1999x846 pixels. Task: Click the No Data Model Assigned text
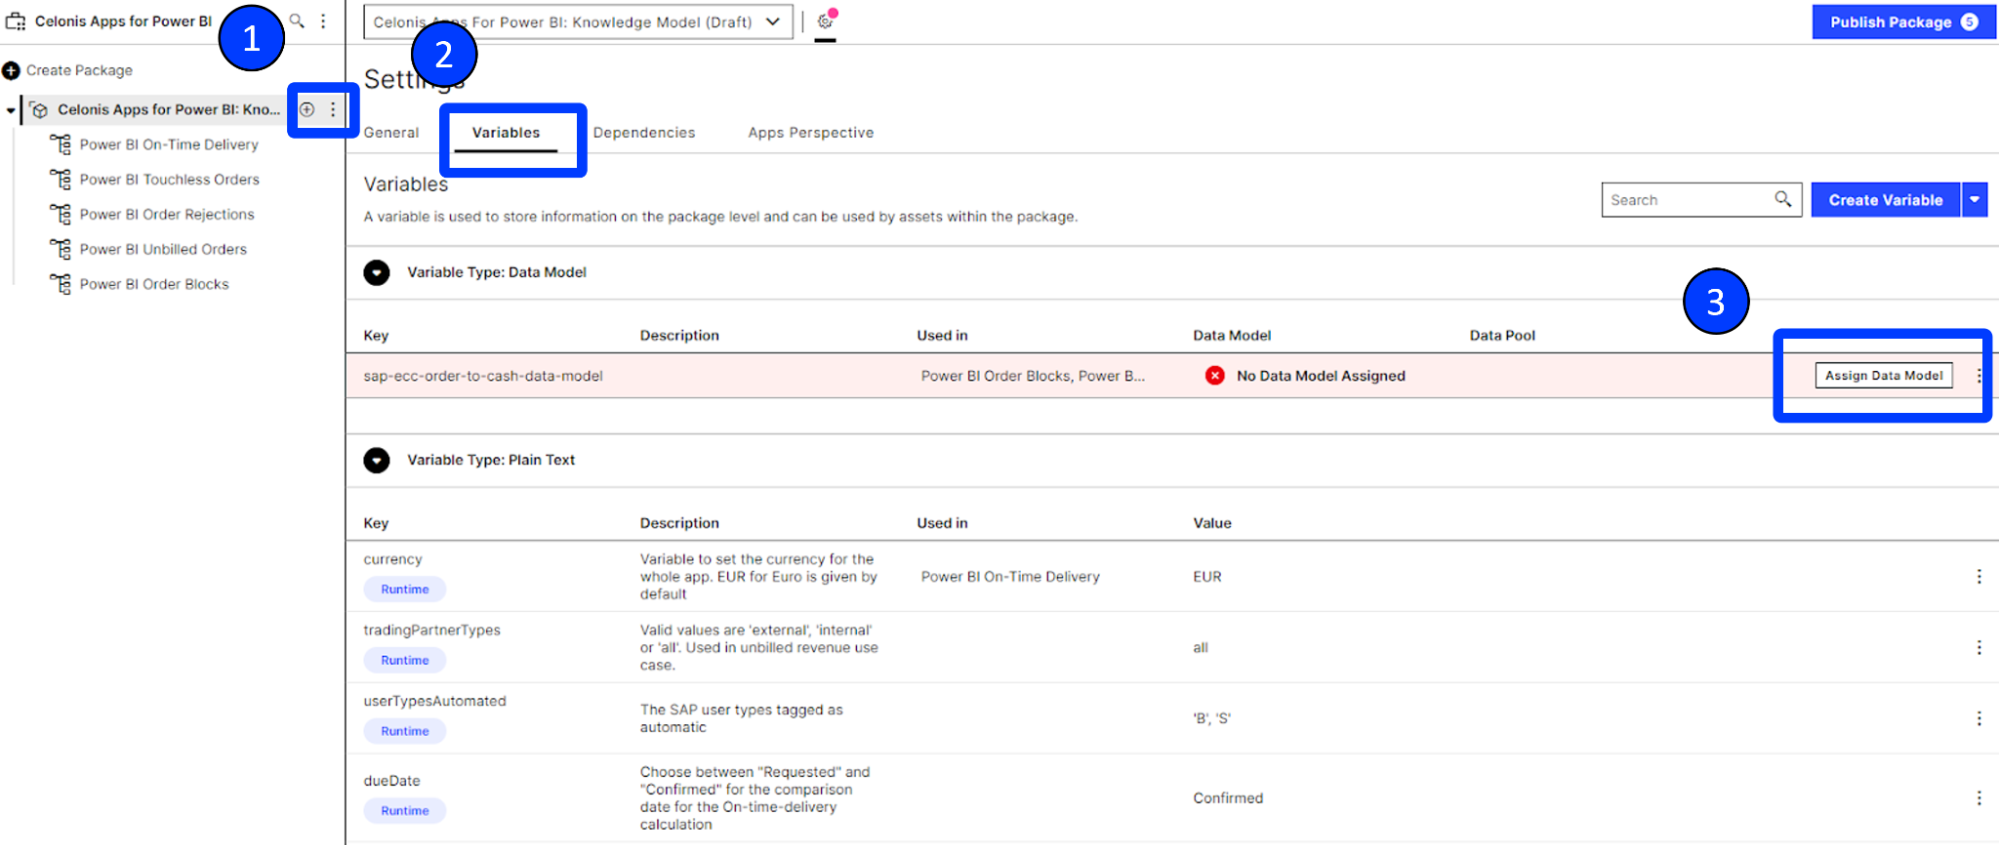[x=1321, y=376]
